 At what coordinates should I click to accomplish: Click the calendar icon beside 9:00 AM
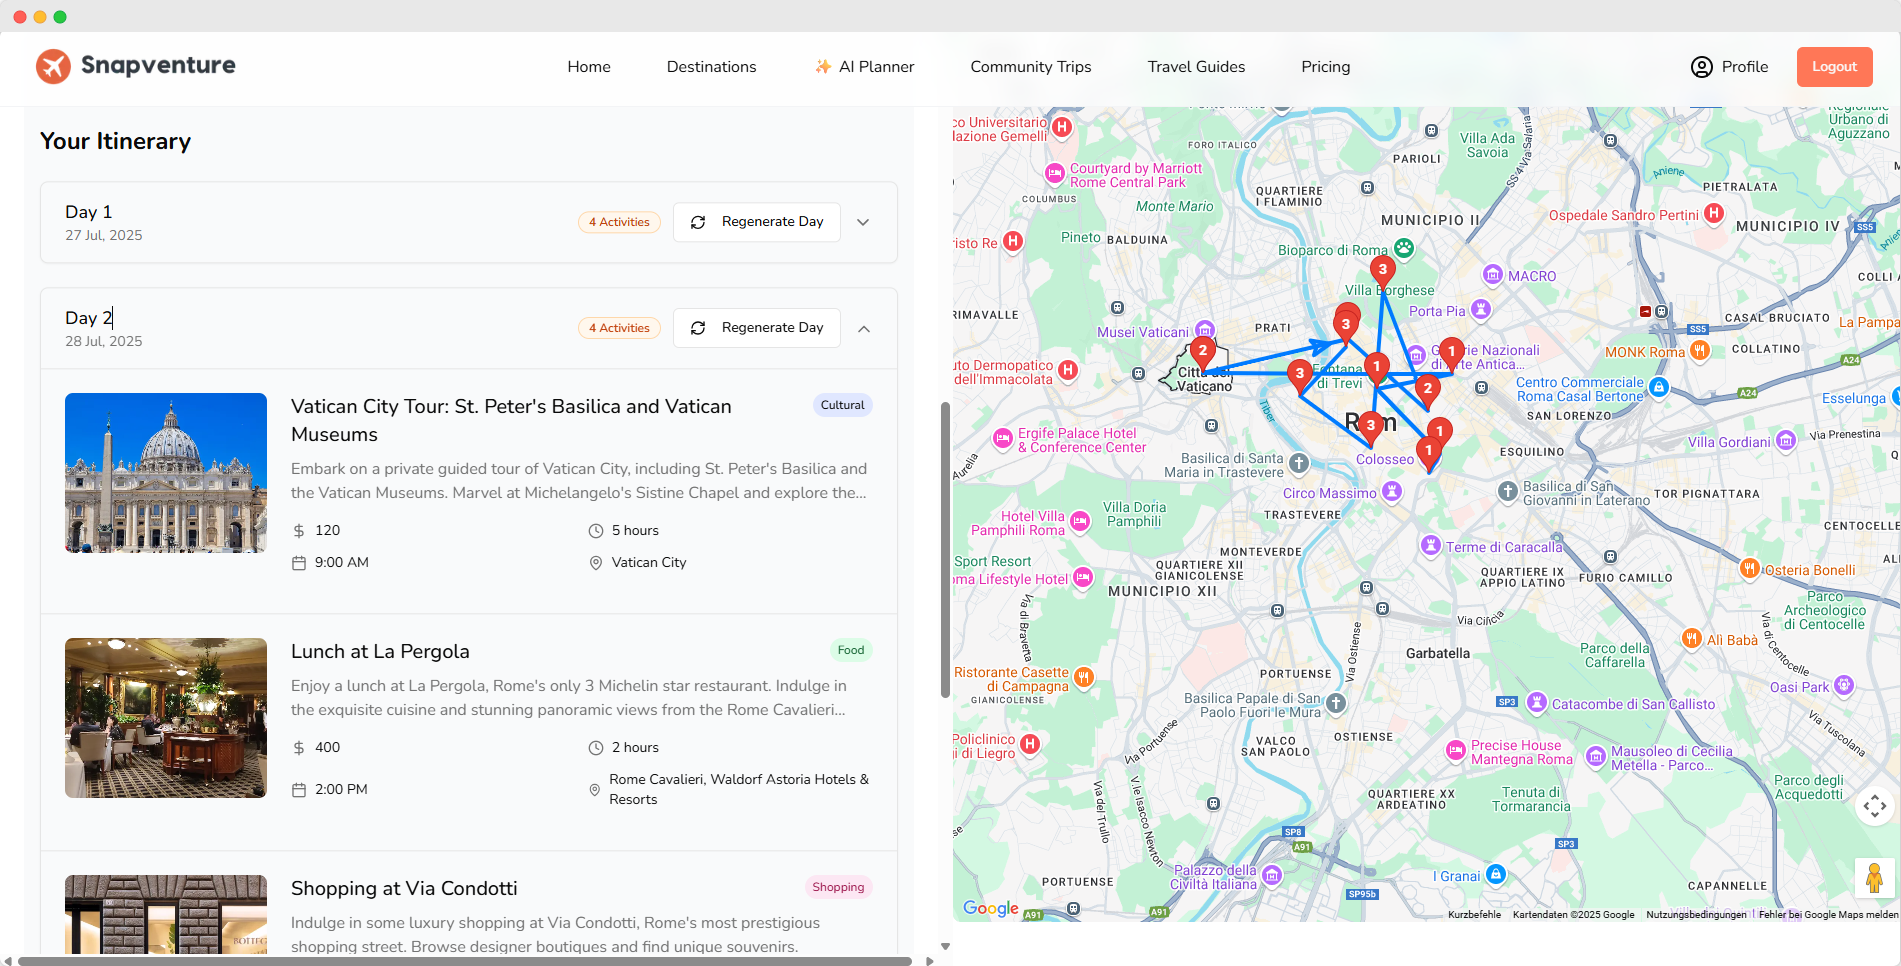299,563
